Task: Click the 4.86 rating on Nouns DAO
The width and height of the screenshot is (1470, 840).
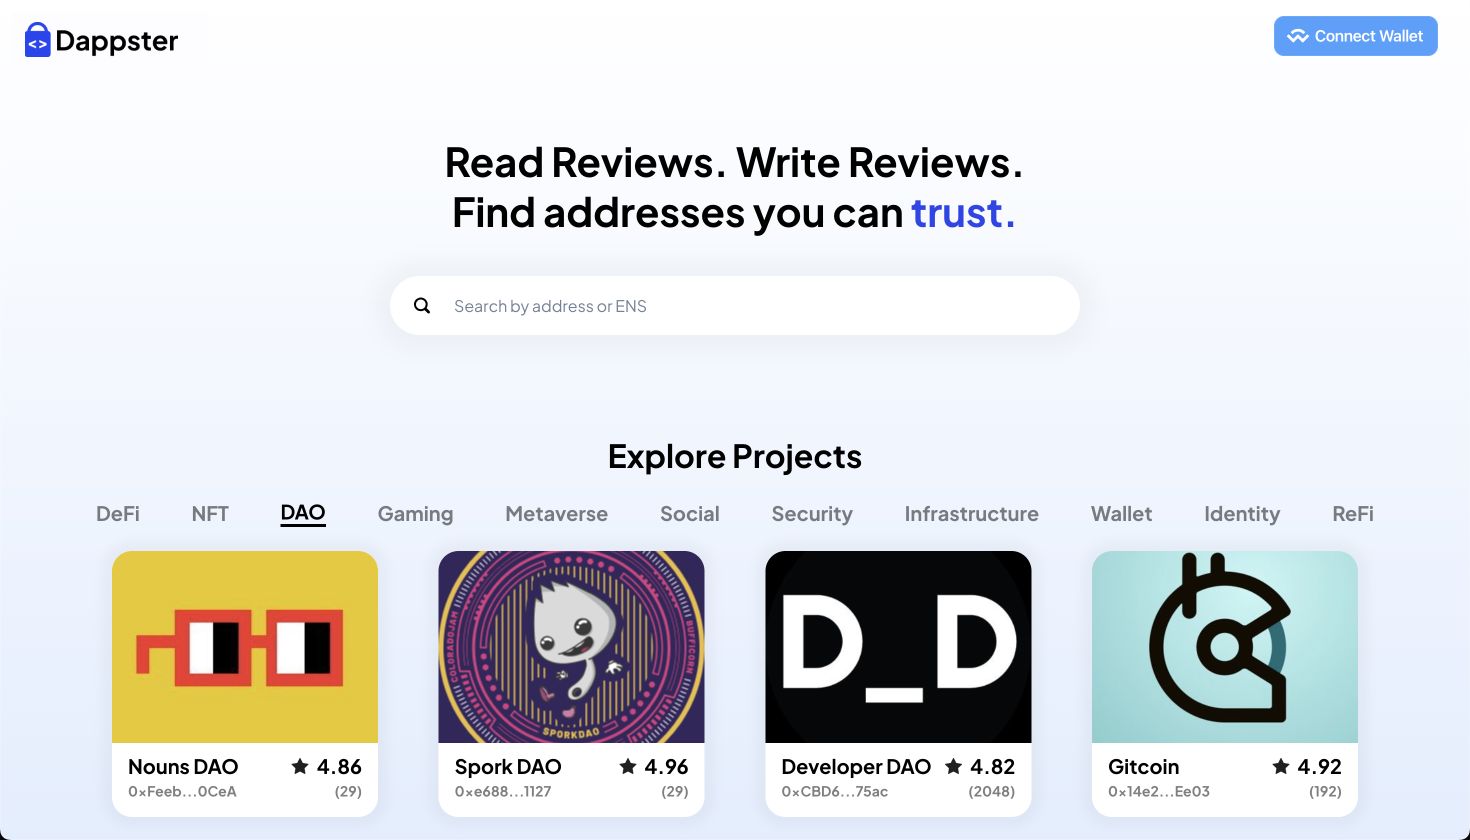Action: click(x=339, y=767)
